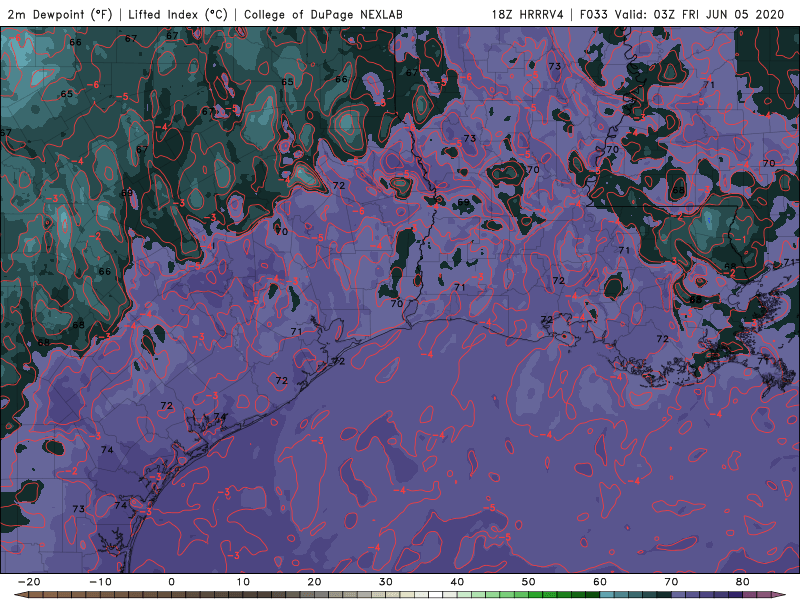The width and height of the screenshot is (800, 600).
Task: Click the 60 label on the color scale
Action: (x=600, y=582)
